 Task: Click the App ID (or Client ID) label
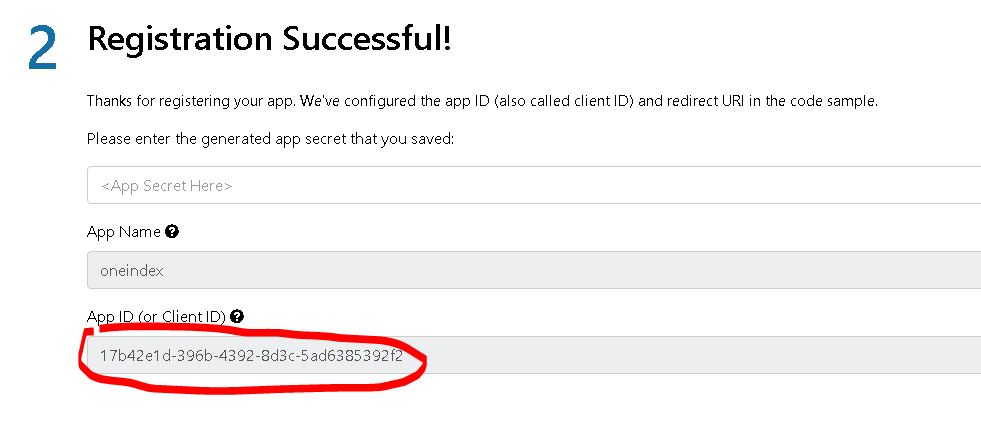pyautogui.click(x=156, y=317)
